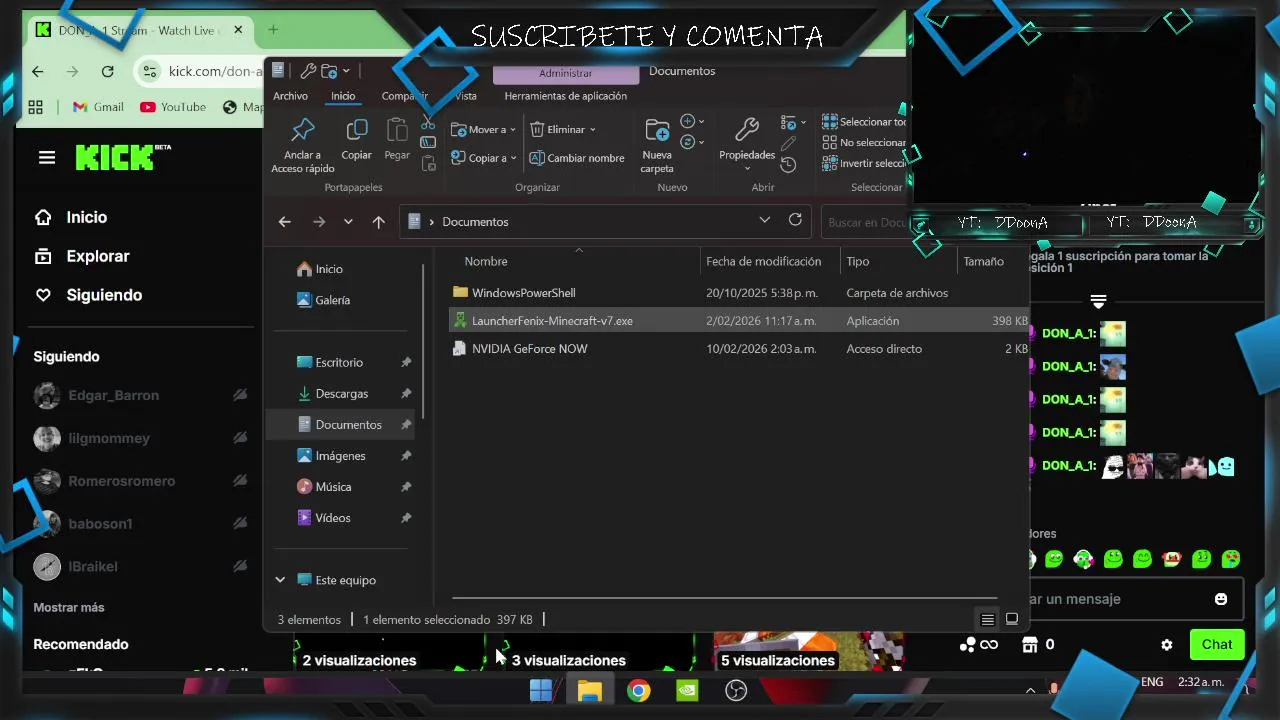Click Invertir selección
The image size is (1280, 720).
point(864,163)
